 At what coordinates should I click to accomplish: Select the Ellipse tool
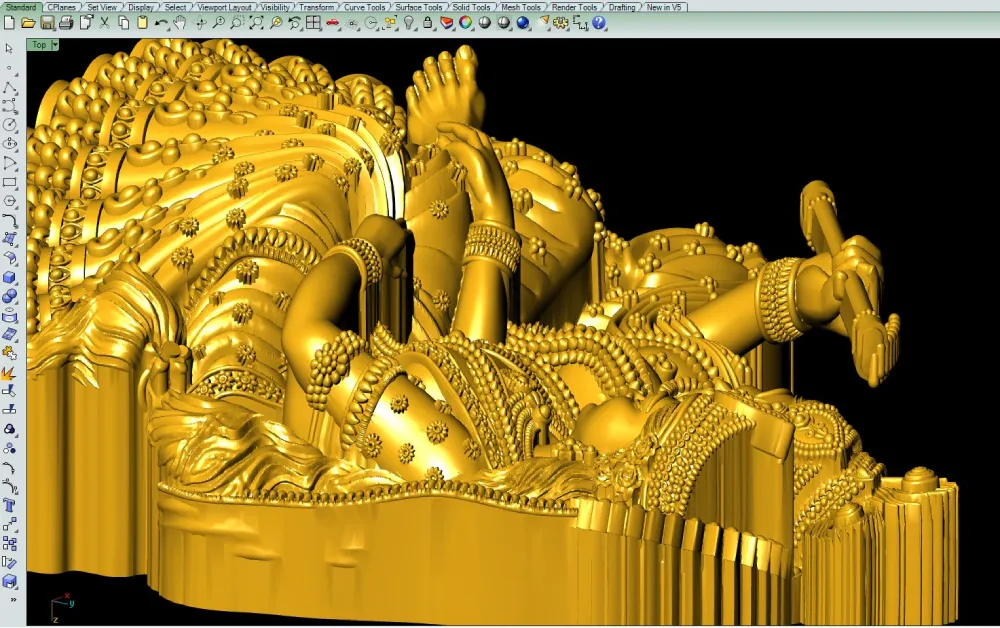pos(9,144)
